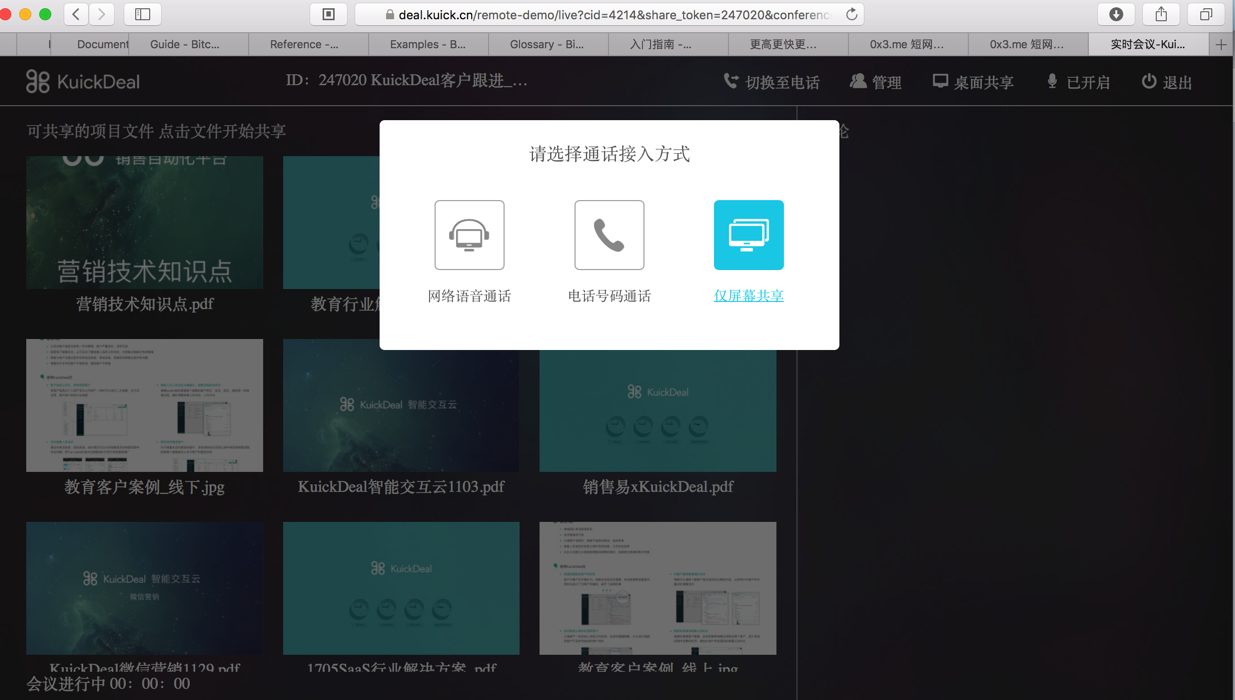The image size is (1235, 700).
Task: Switch to phone via 切换至电话
Action: (x=772, y=82)
